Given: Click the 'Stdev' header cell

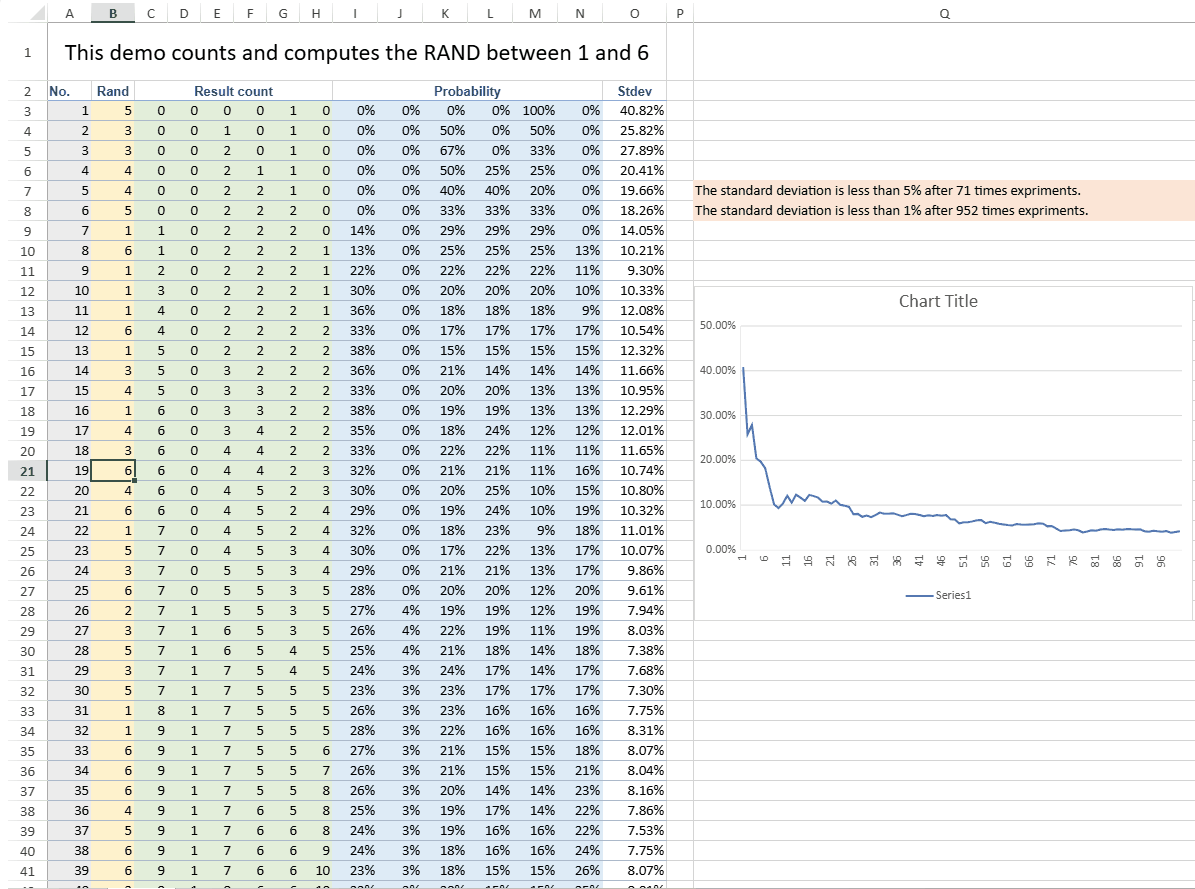Looking at the screenshot, I should [635, 91].
